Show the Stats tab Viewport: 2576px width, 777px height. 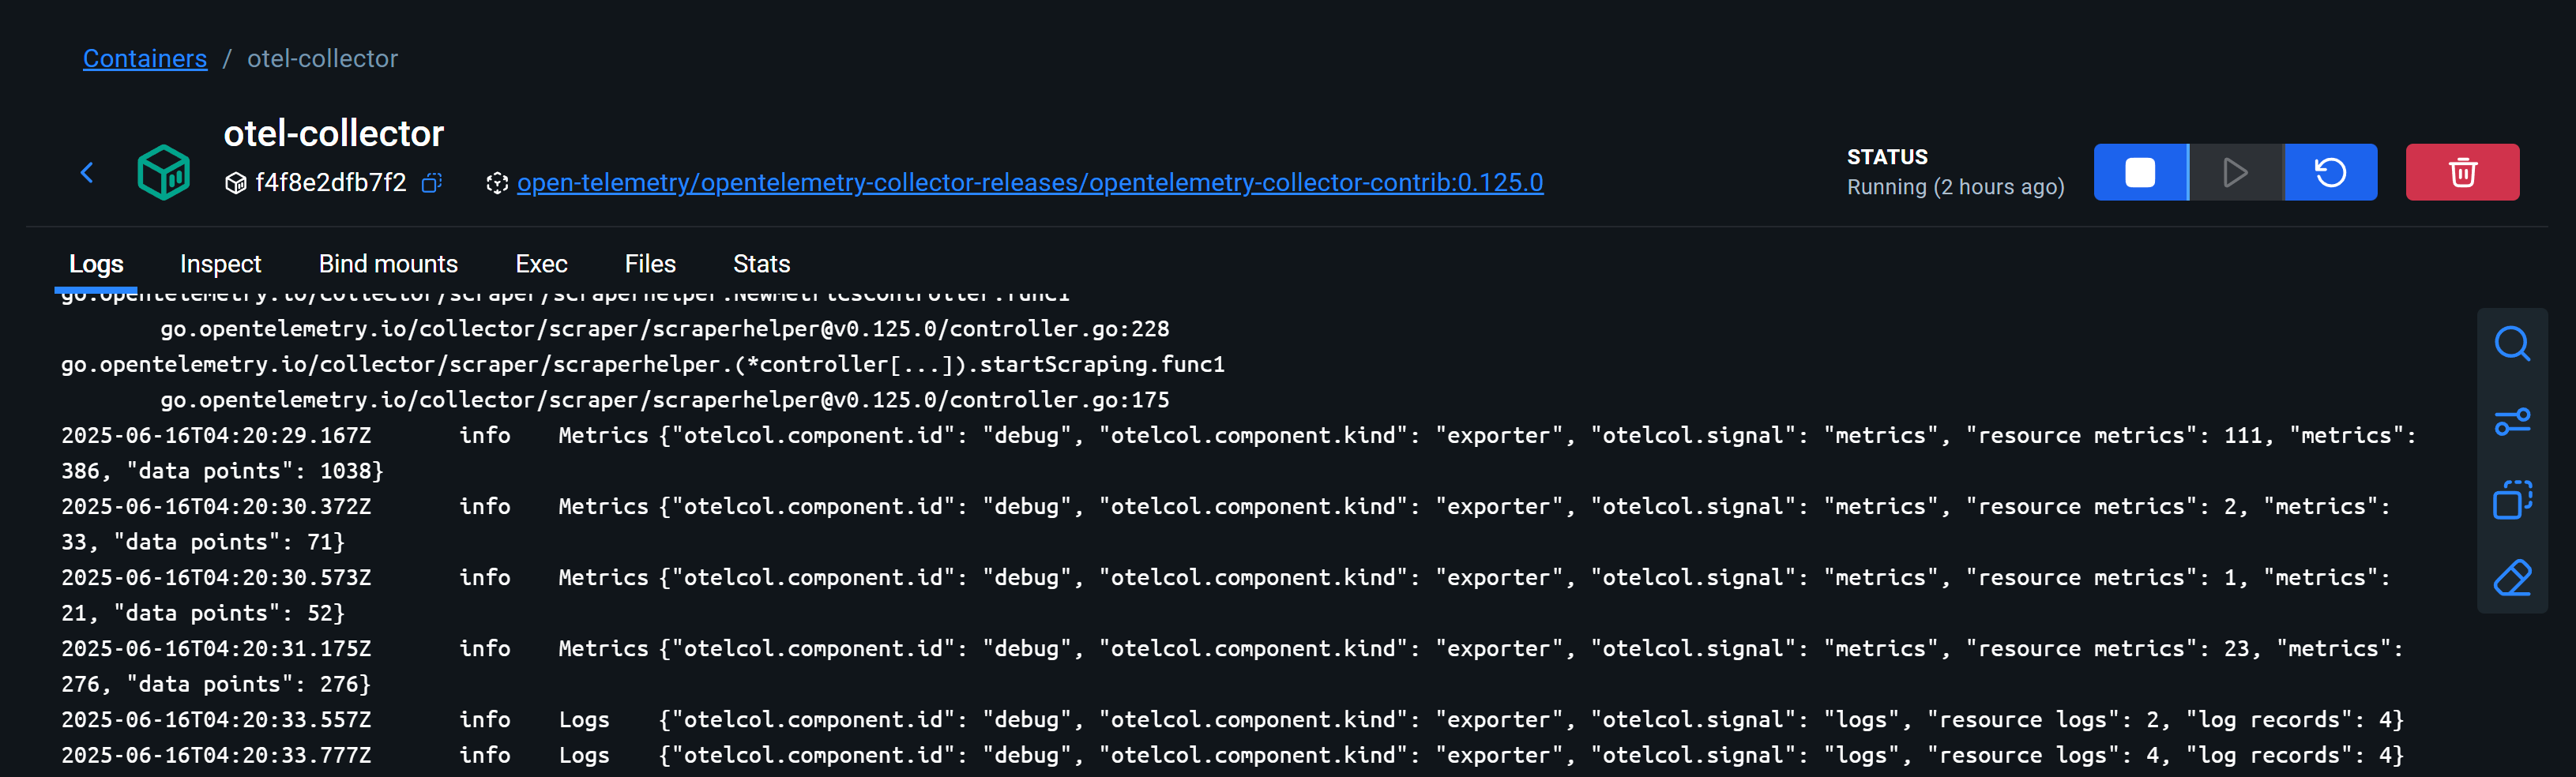pyautogui.click(x=761, y=264)
